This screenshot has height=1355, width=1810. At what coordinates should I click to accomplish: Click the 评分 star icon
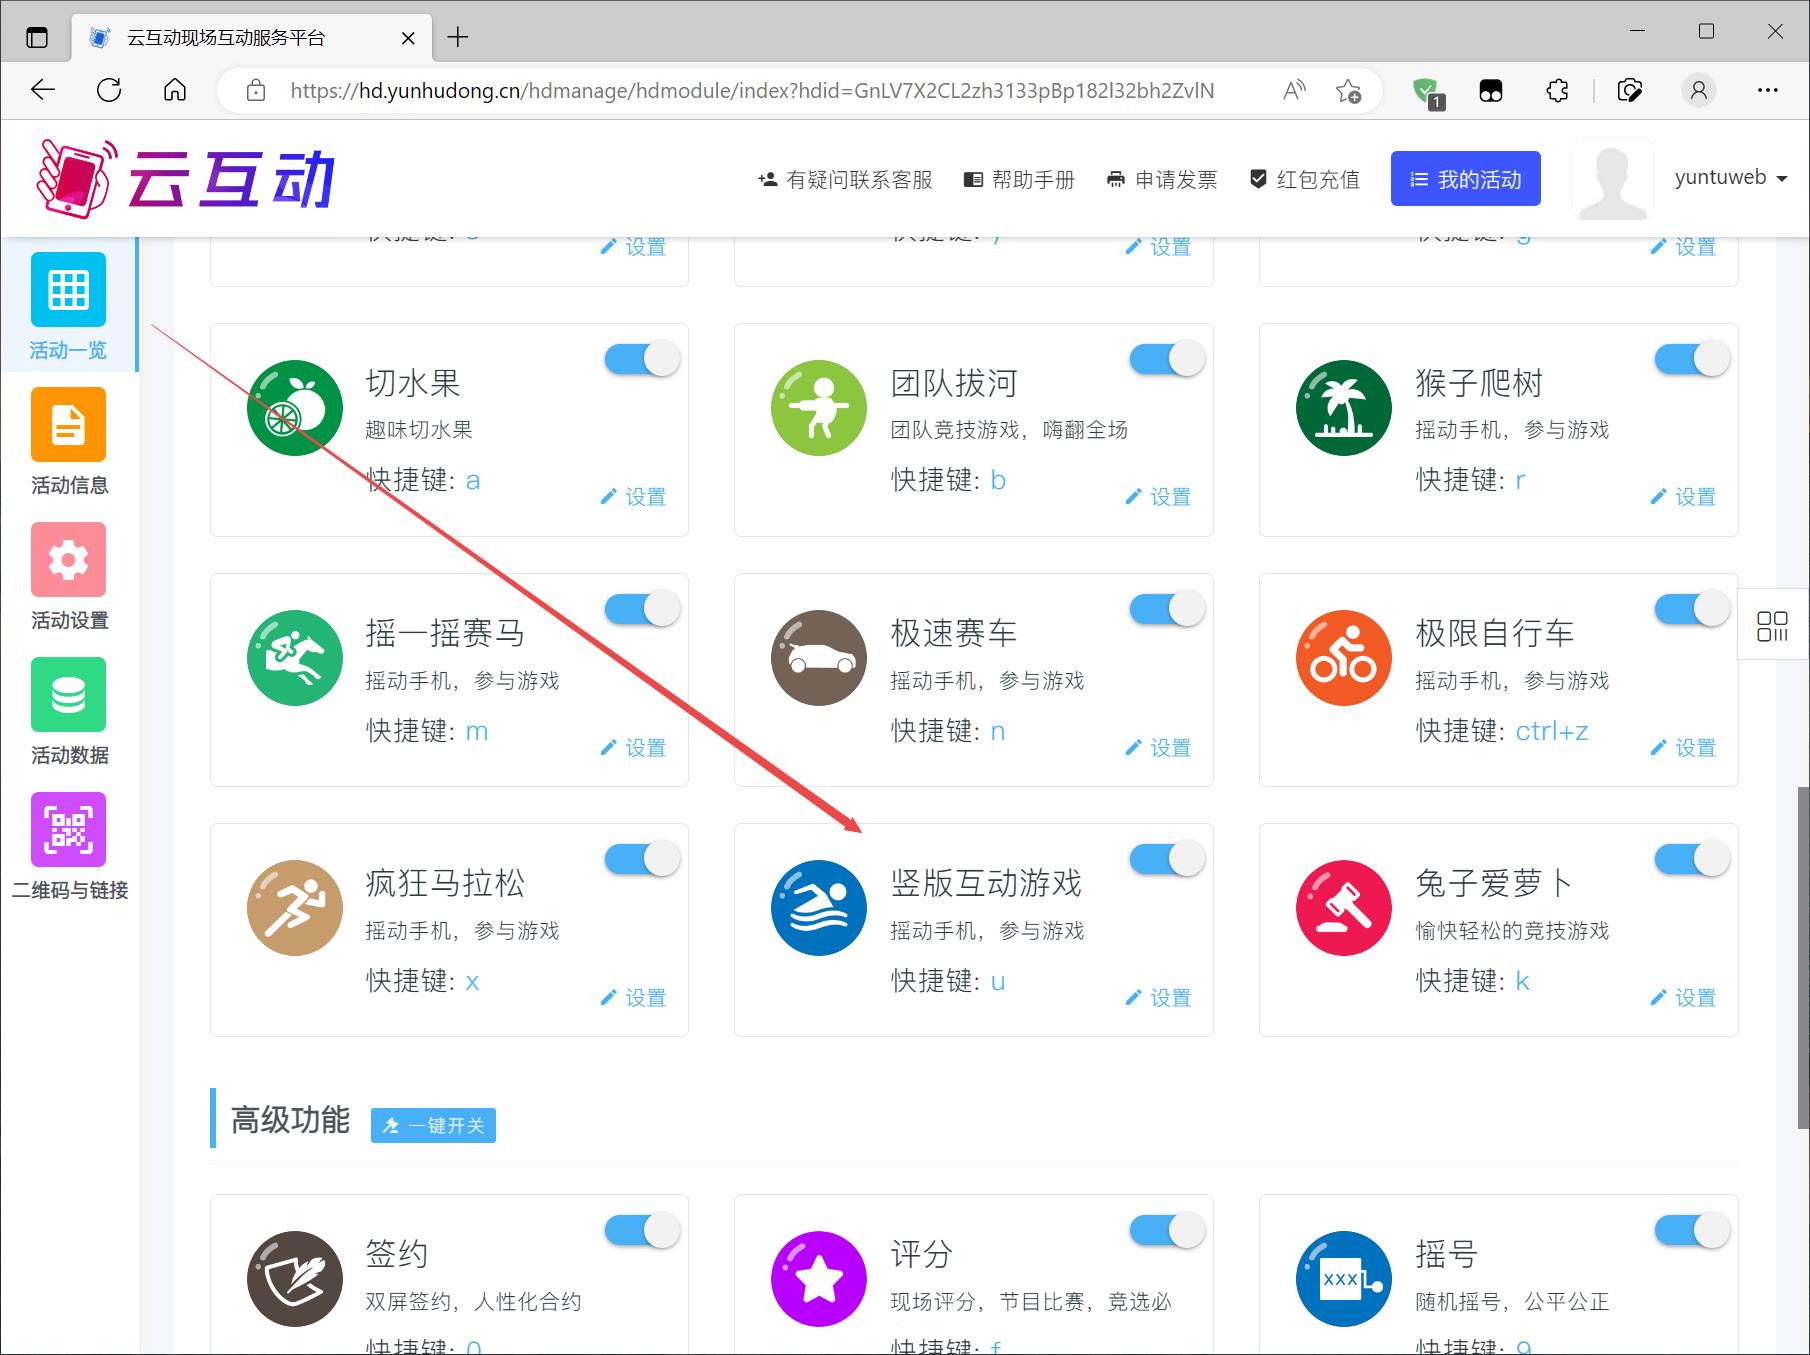(x=819, y=1279)
